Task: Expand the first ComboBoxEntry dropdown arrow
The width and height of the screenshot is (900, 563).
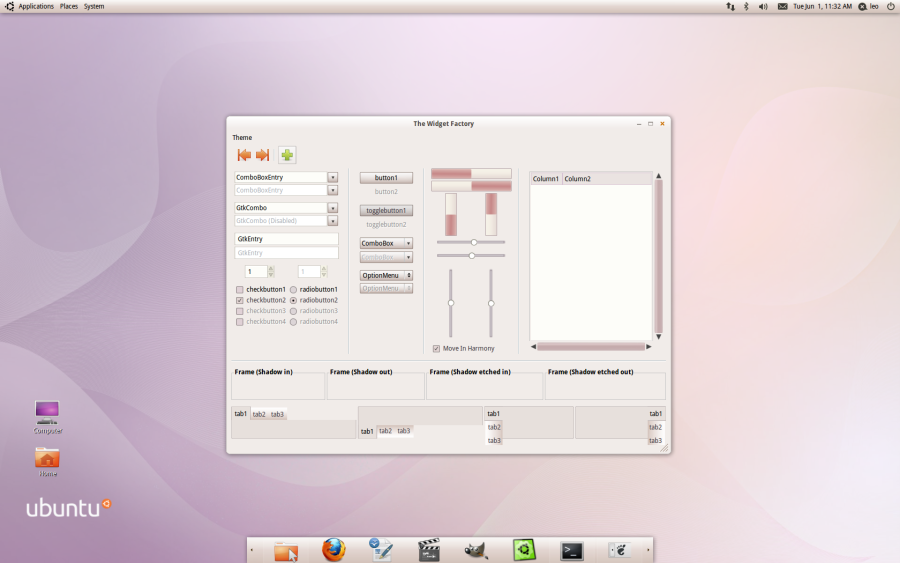Action: [332, 177]
